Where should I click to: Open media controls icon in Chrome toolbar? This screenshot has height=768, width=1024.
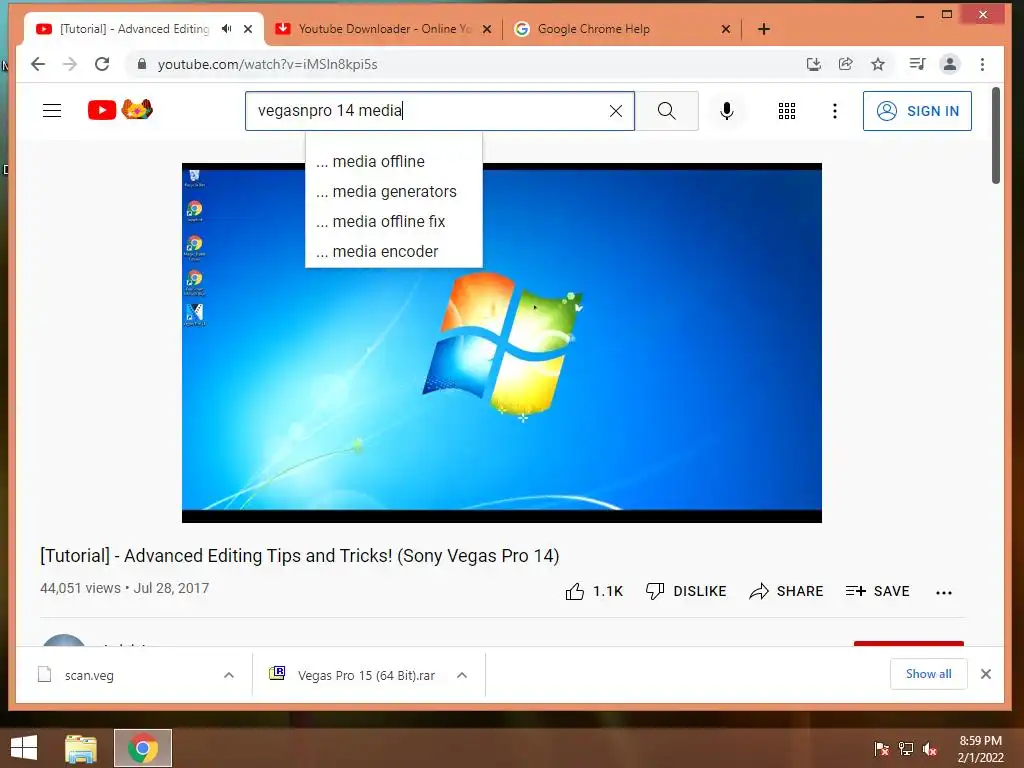coord(917,64)
